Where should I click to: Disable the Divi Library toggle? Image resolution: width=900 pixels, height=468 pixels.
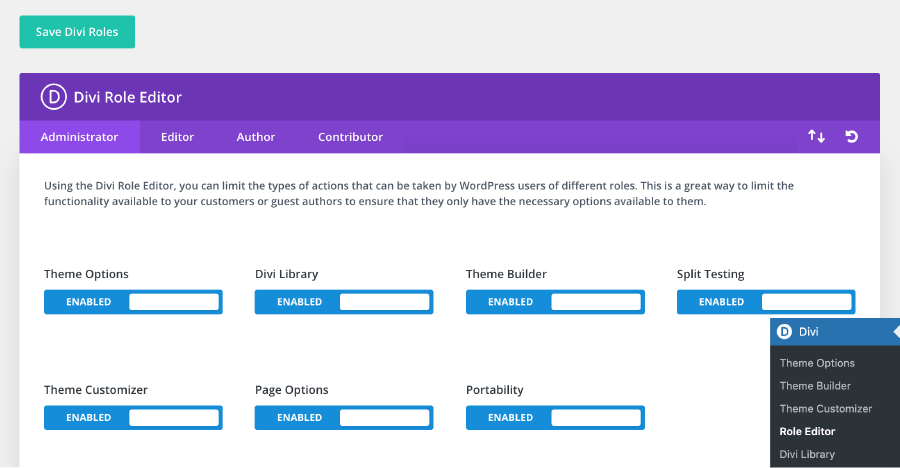344,302
